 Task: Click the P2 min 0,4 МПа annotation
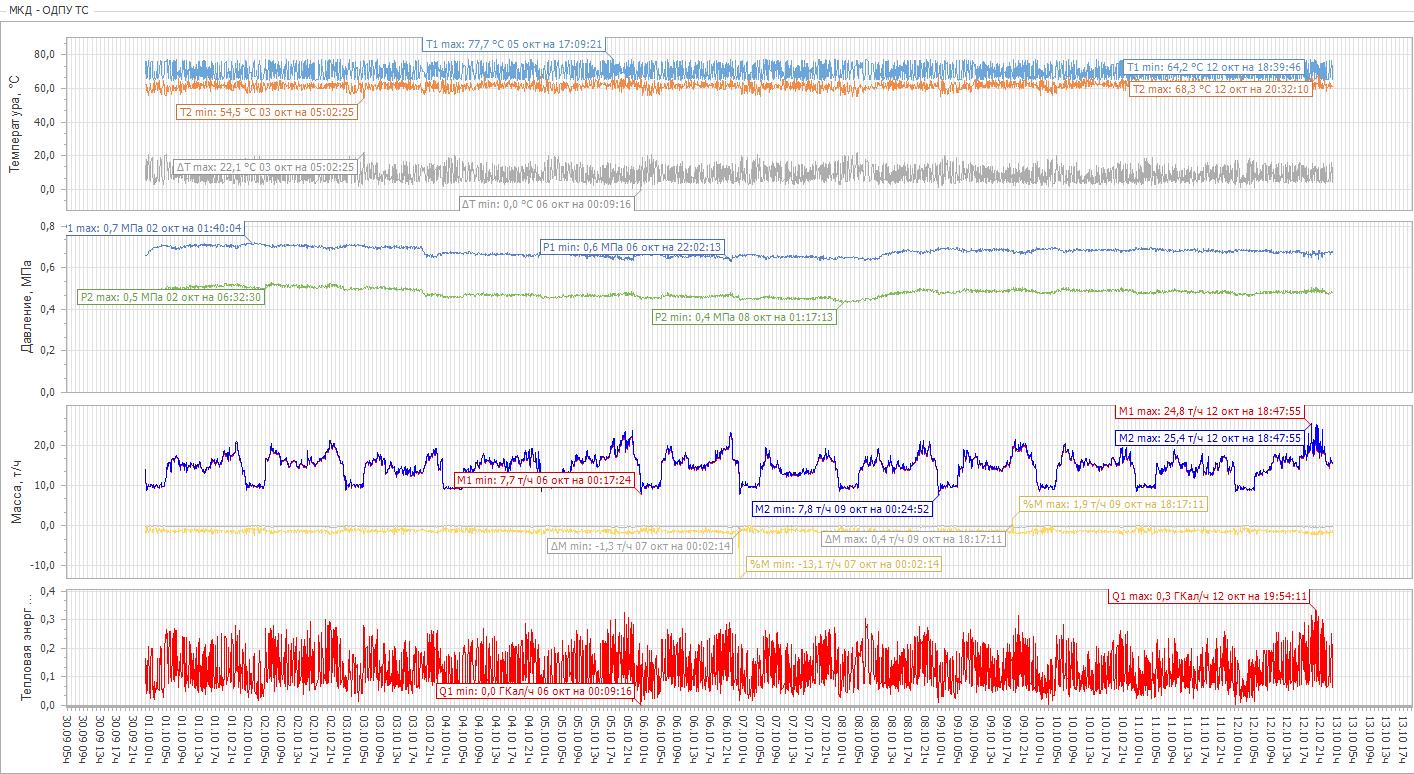click(743, 317)
